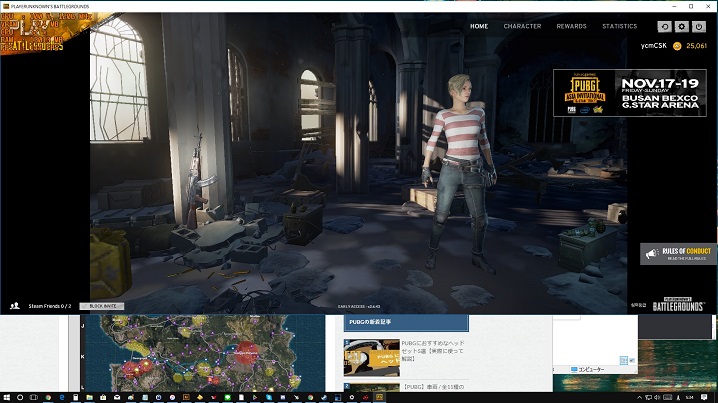718x403 pixels.
Task: Open the PUBGにおすすめなヘッドセット article link
Action: pos(434,351)
